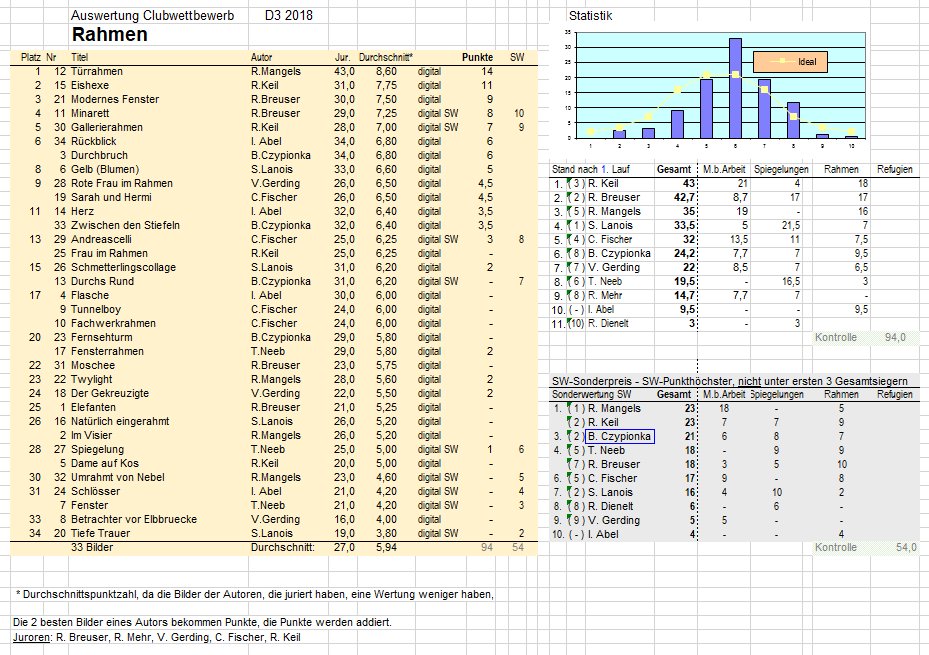Click the 'Gelb (Blumen)' cell
This screenshot has height=655, width=929.
105,169
